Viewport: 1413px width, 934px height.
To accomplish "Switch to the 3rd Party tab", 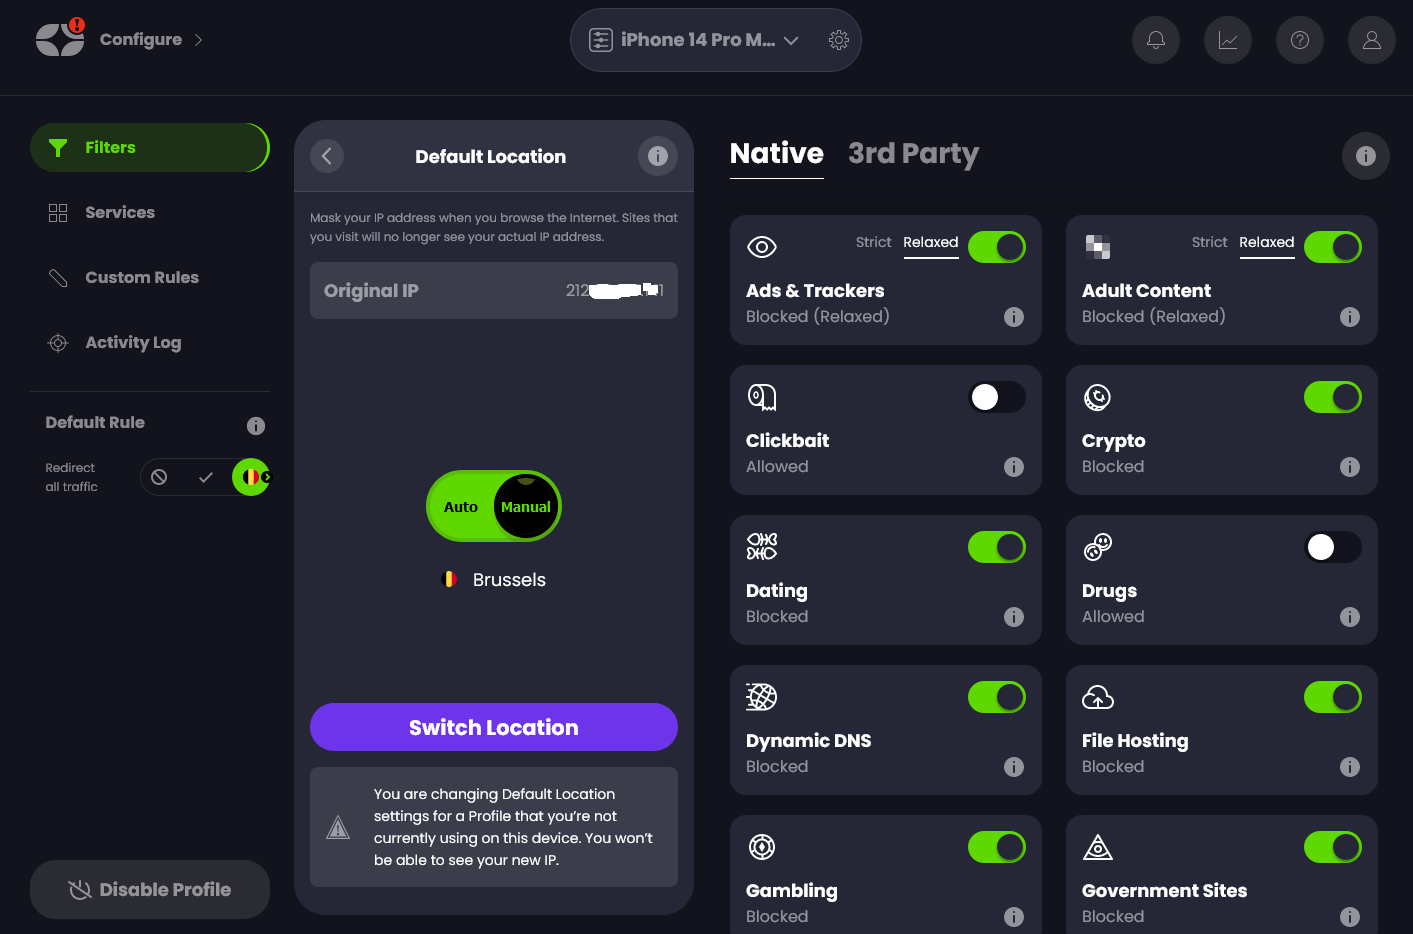I will tap(912, 154).
